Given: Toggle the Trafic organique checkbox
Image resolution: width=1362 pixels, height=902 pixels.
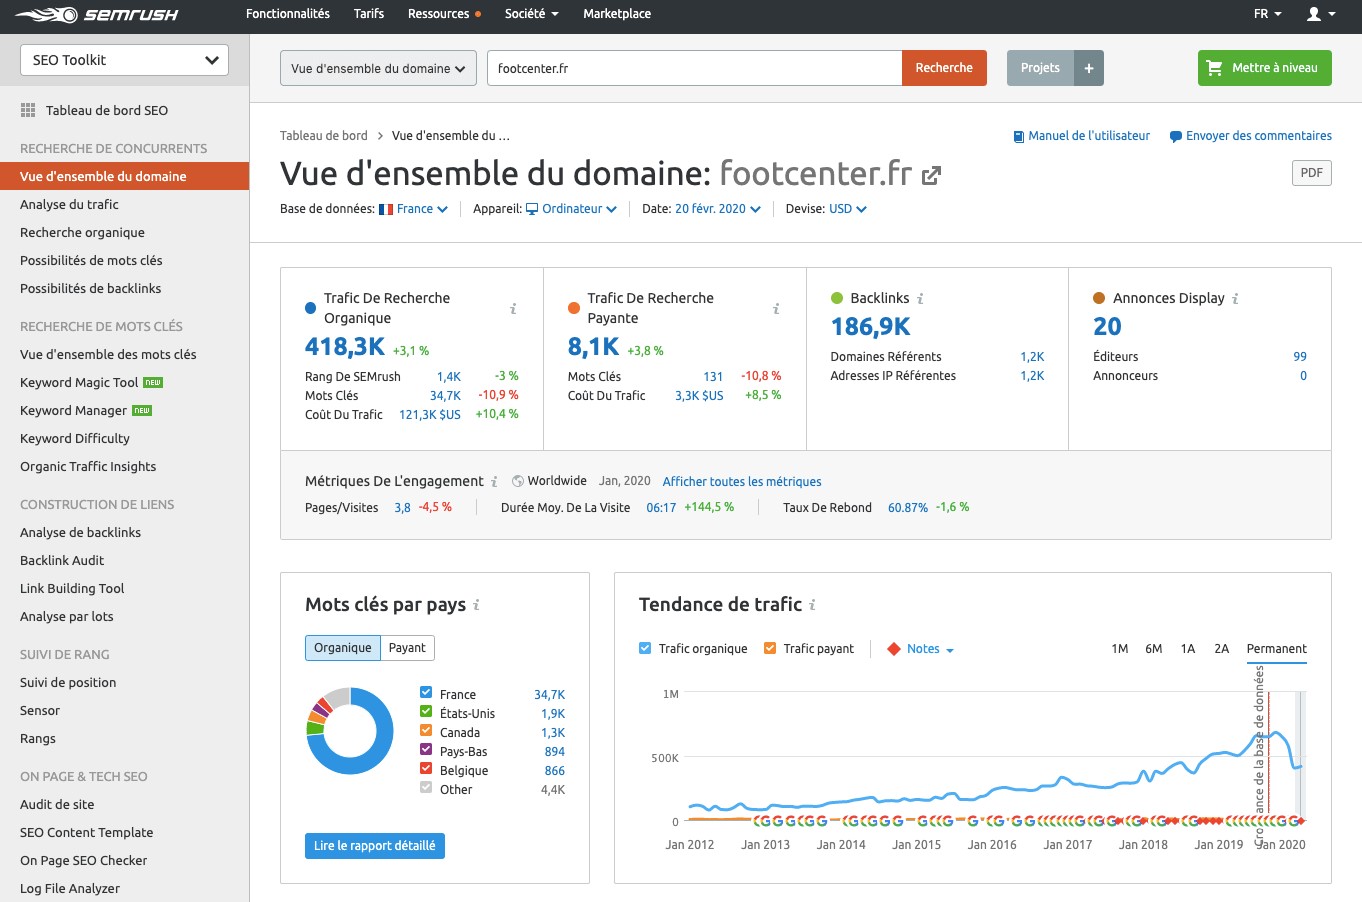Looking at the screenshot, I should pyautogui.click(x=645, y=648).
